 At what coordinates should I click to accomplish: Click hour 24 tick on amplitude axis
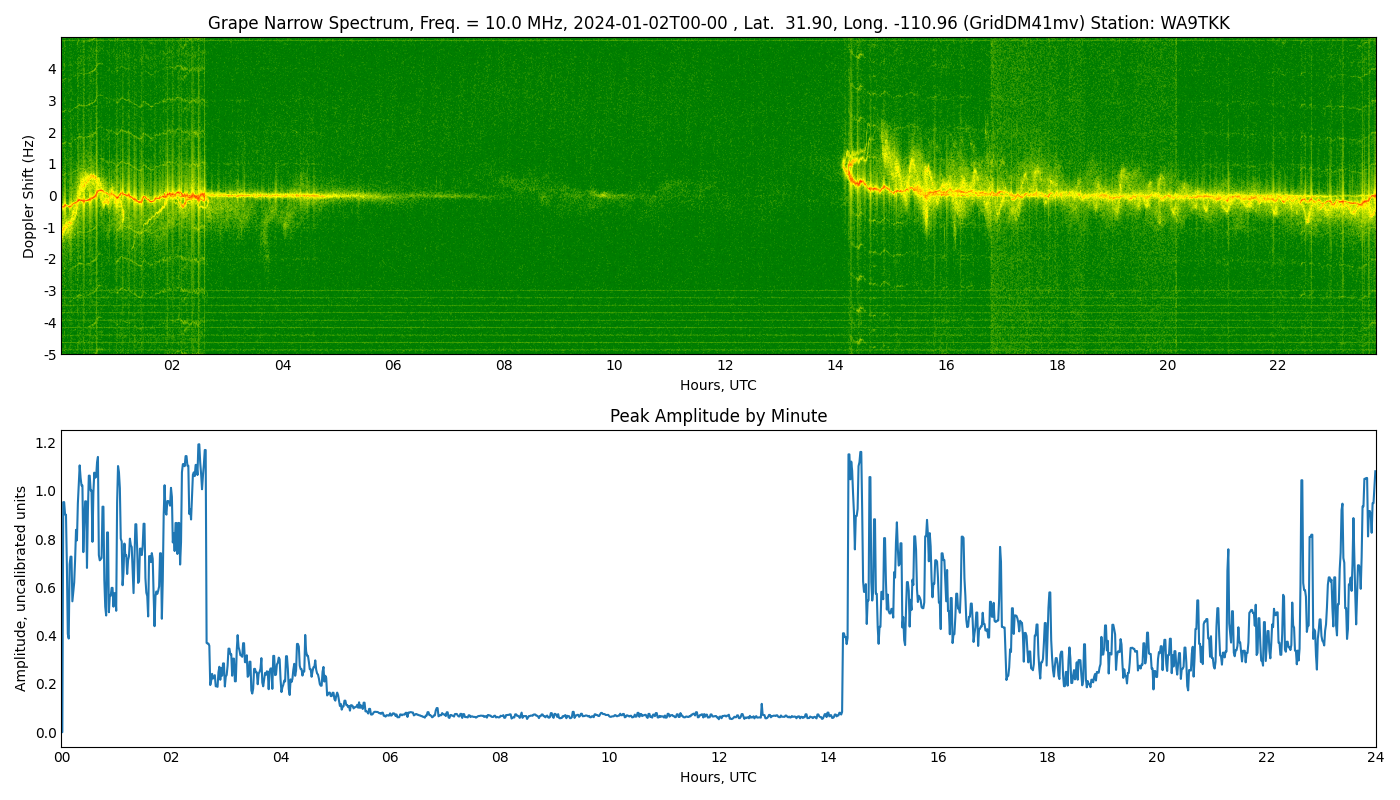(x=1376, y=757)
